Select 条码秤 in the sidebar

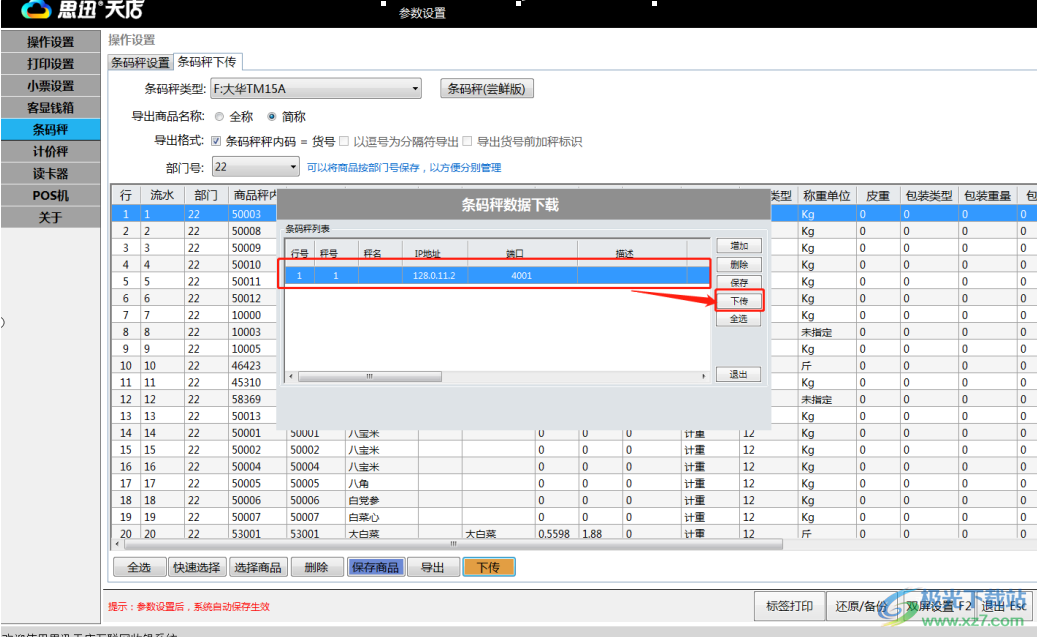click(50, 129)
